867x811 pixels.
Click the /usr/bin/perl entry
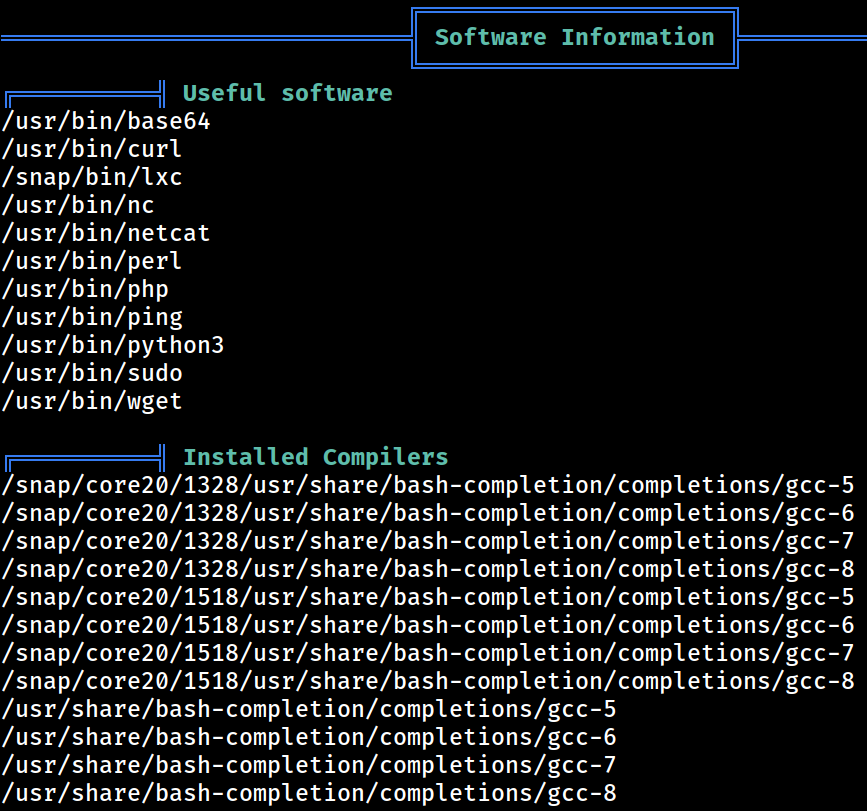[x=92, y=261]
